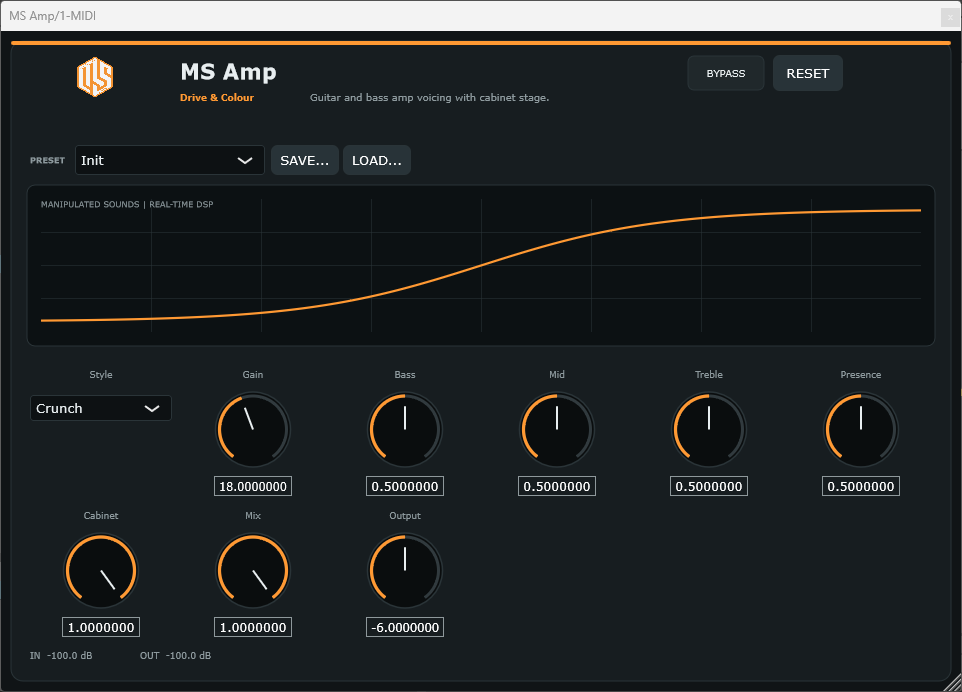
Task: Open the Crunch style dropdown
Action: coord(101,408)
